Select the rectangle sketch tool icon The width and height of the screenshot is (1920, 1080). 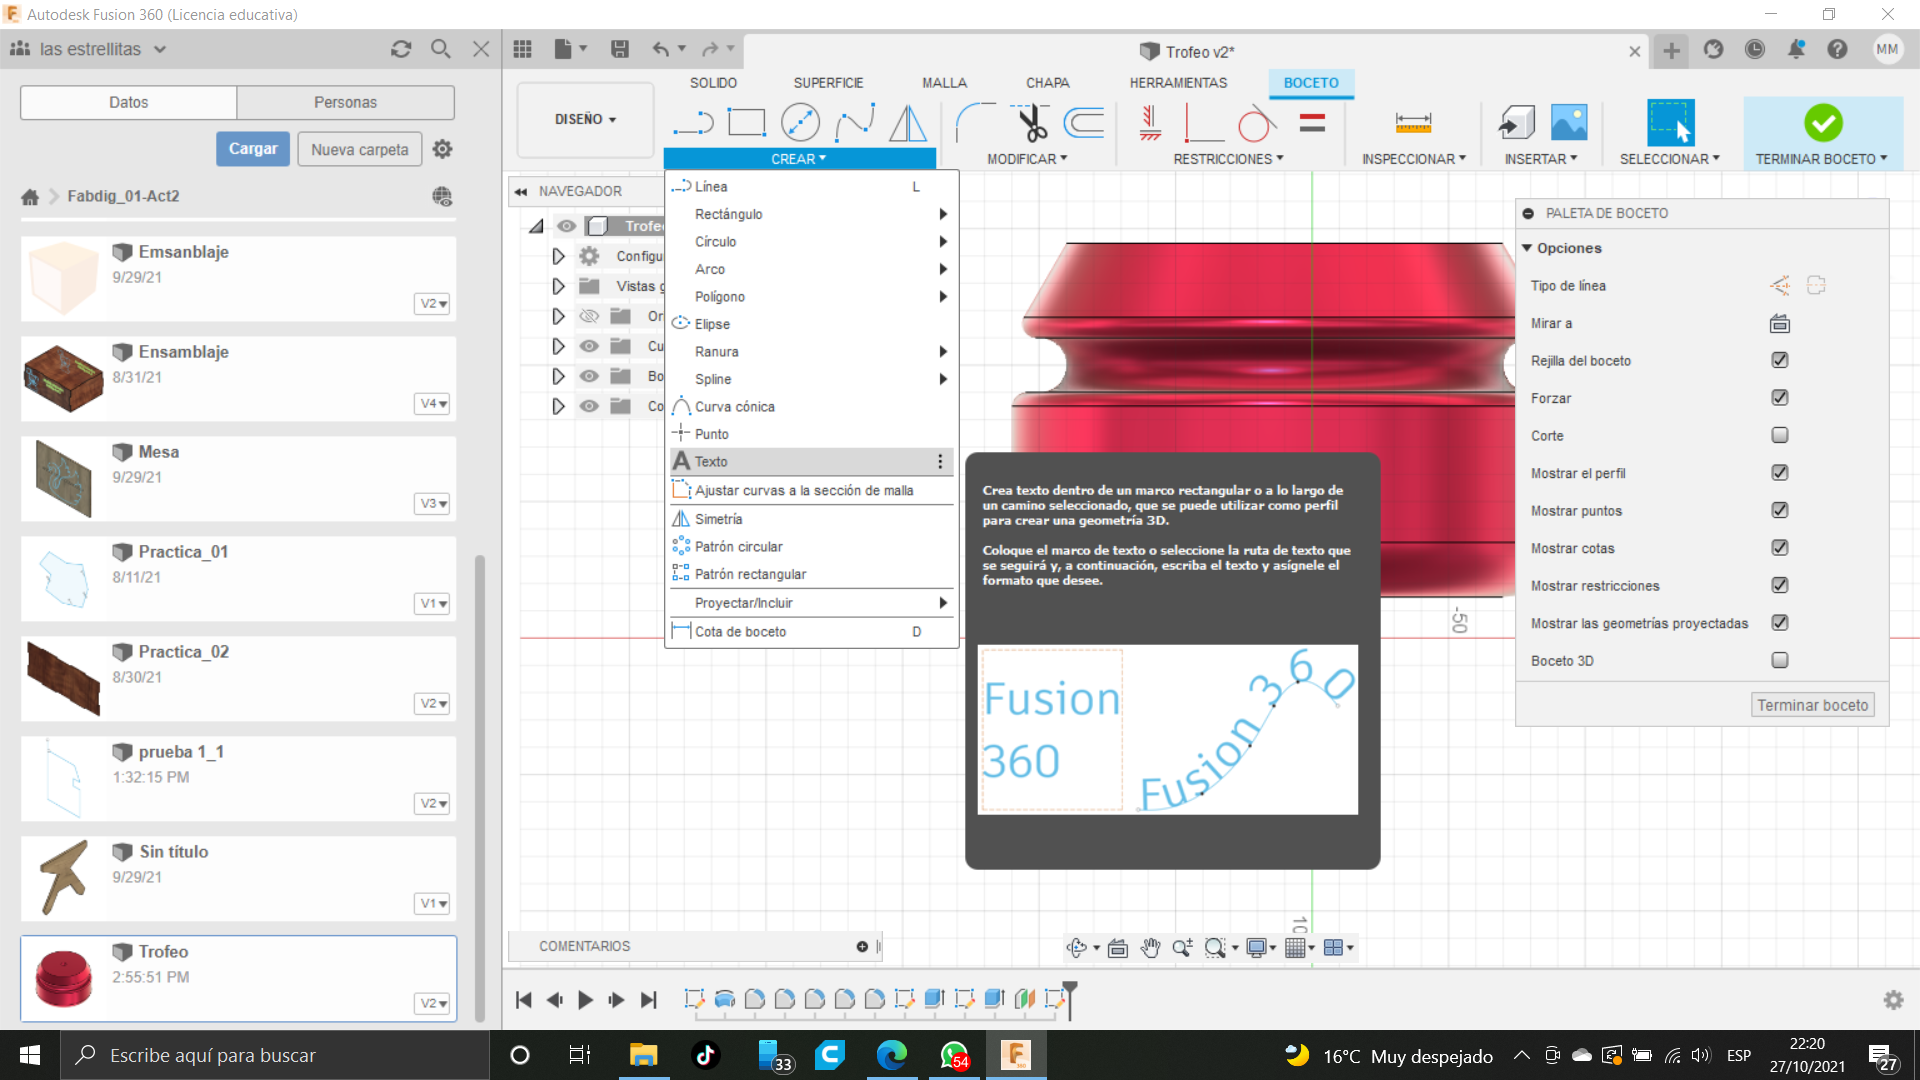pyautogui.click(x=746, y=123)
